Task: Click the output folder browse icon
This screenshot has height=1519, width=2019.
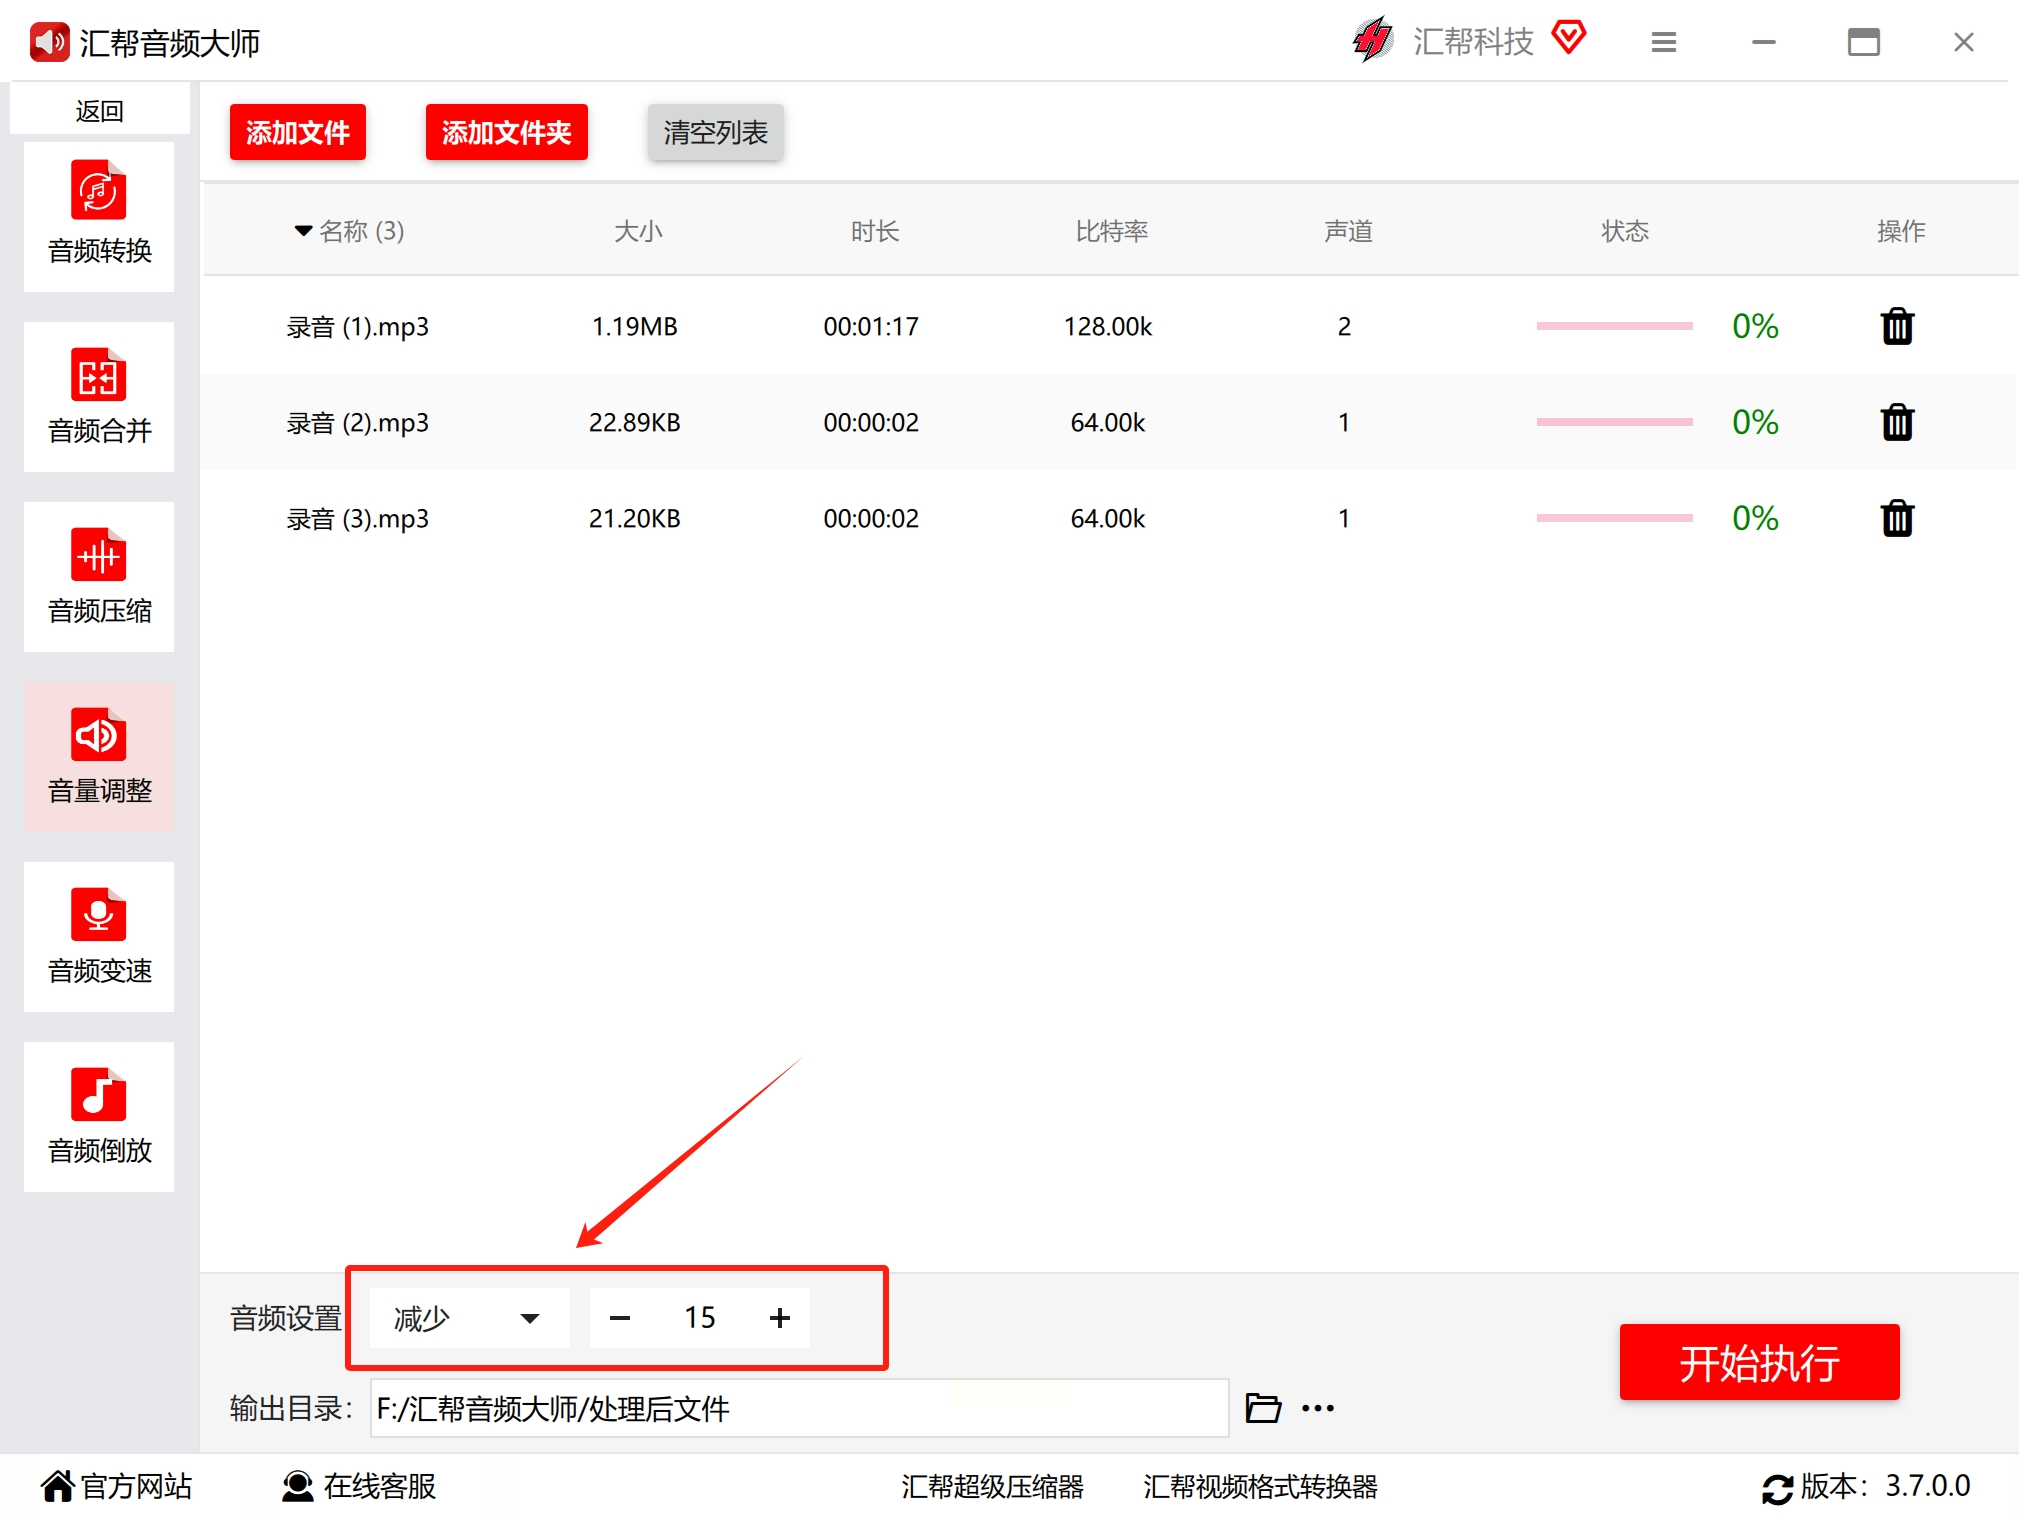Action: [x=1263, y=1408]
